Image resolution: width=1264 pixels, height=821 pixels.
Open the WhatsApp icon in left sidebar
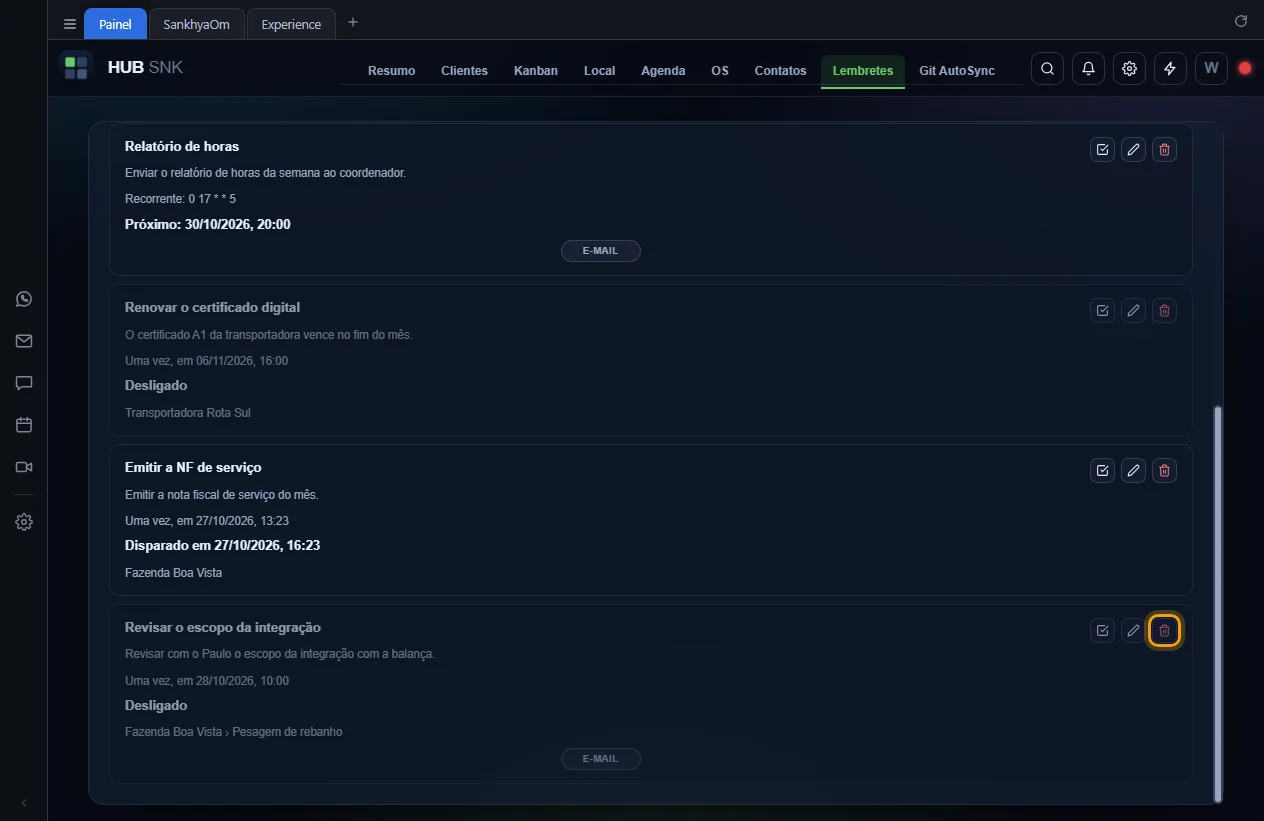click(x=24, y=299)
